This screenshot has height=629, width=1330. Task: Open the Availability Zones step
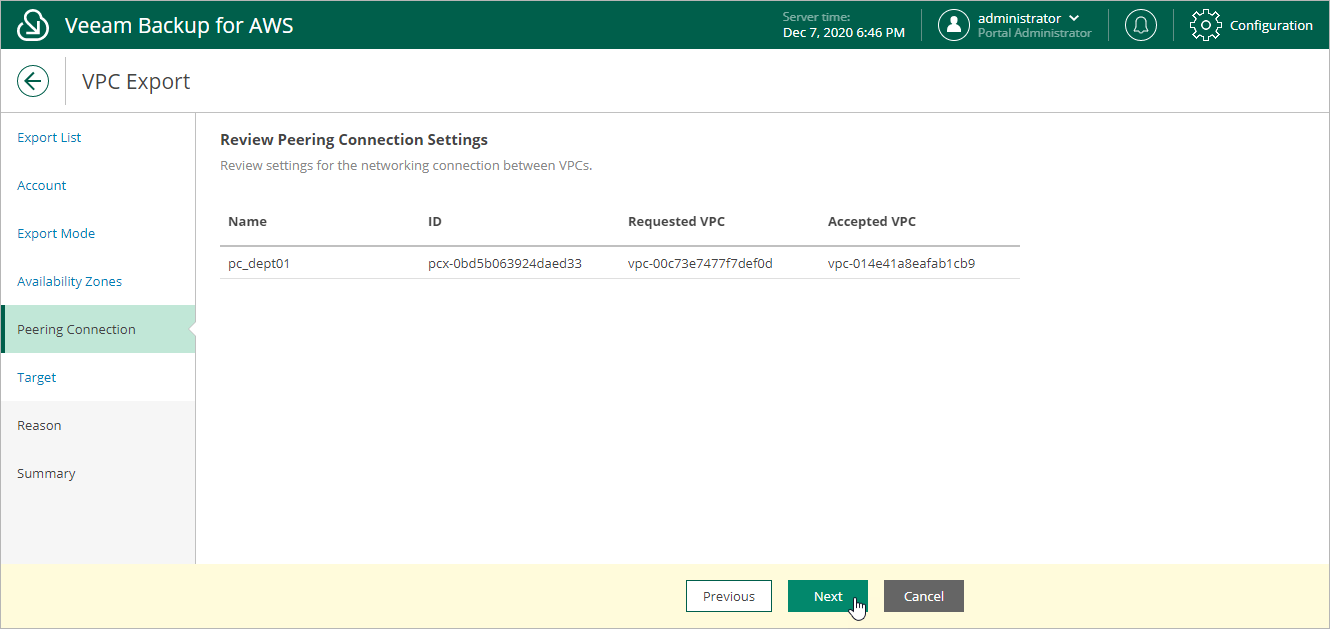(69, 281)
